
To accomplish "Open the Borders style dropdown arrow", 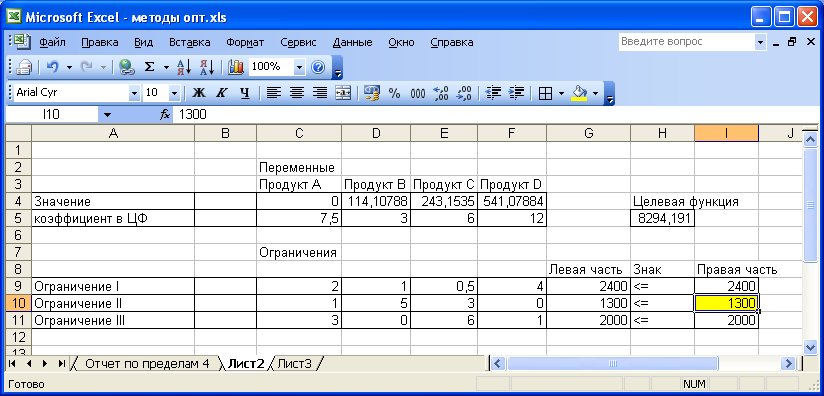I will pyautogui.click(x=561, y=93).
